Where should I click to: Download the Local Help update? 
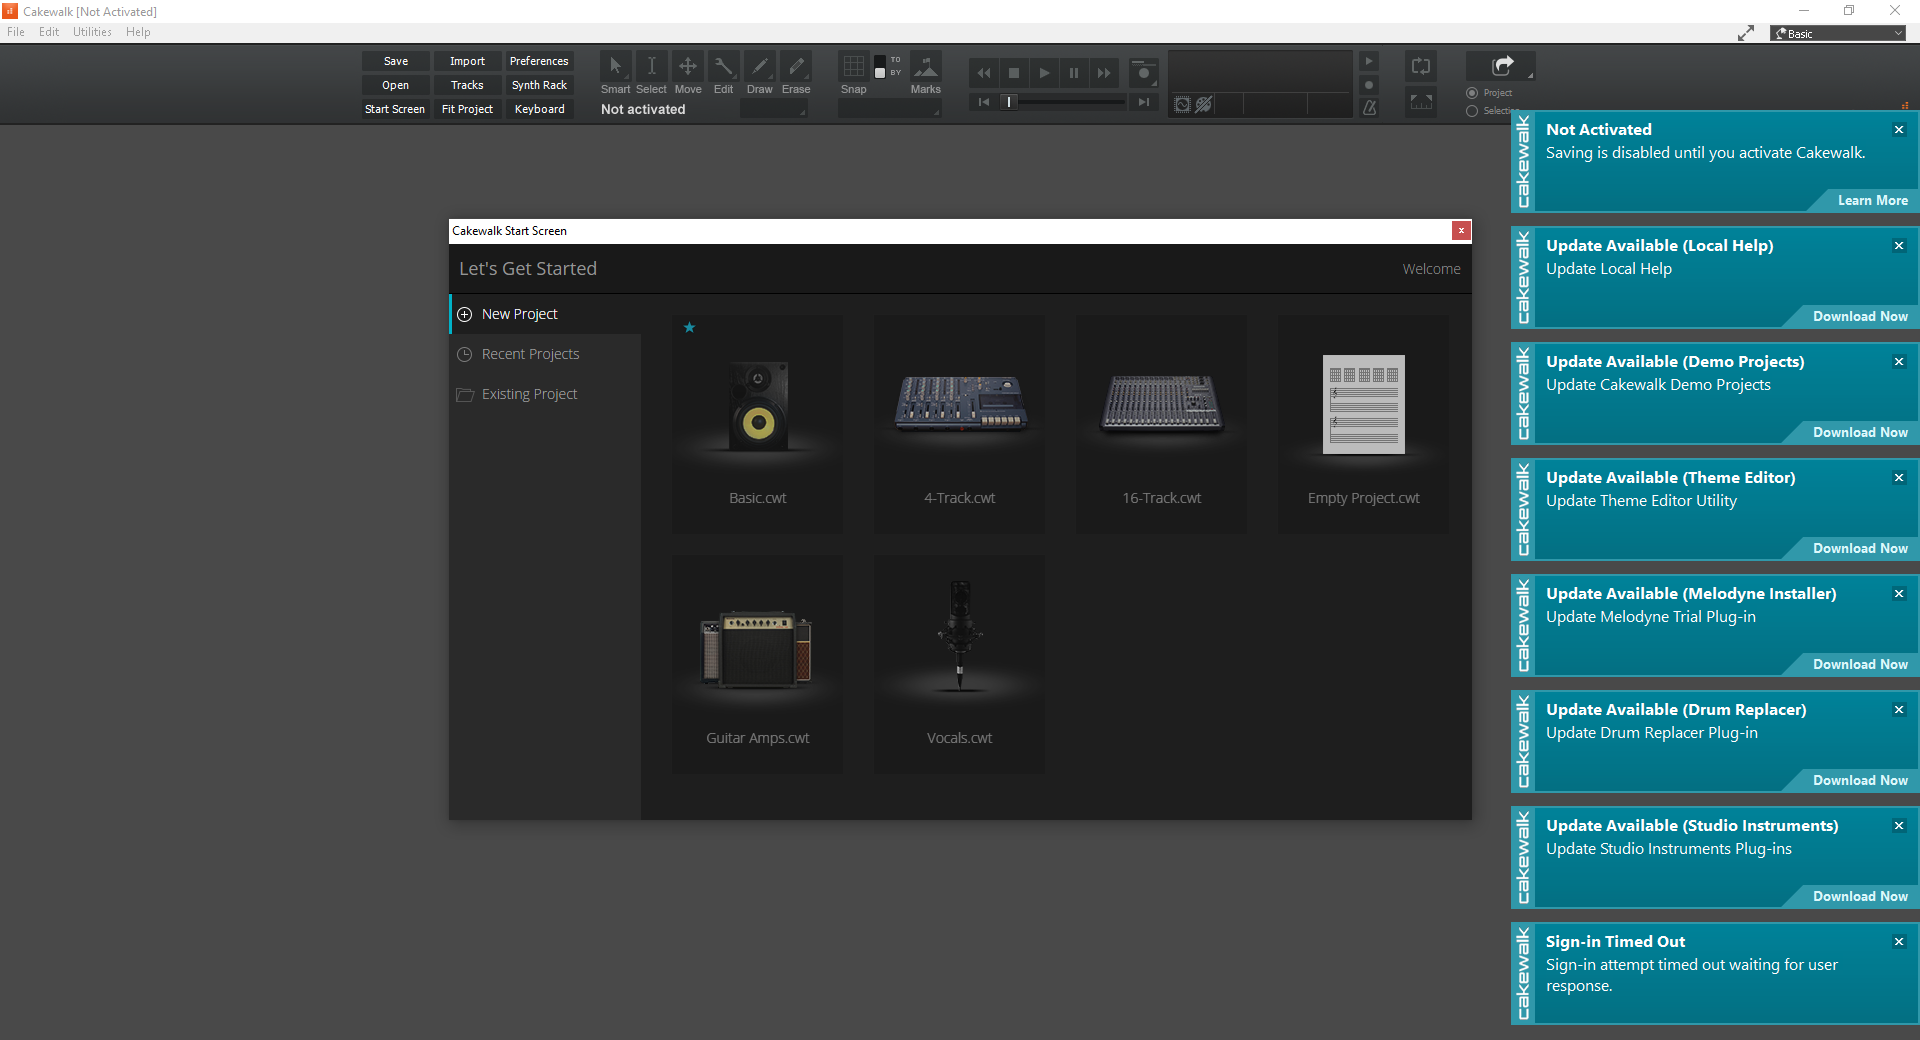pyautogui.click(x=1860, y=317)
